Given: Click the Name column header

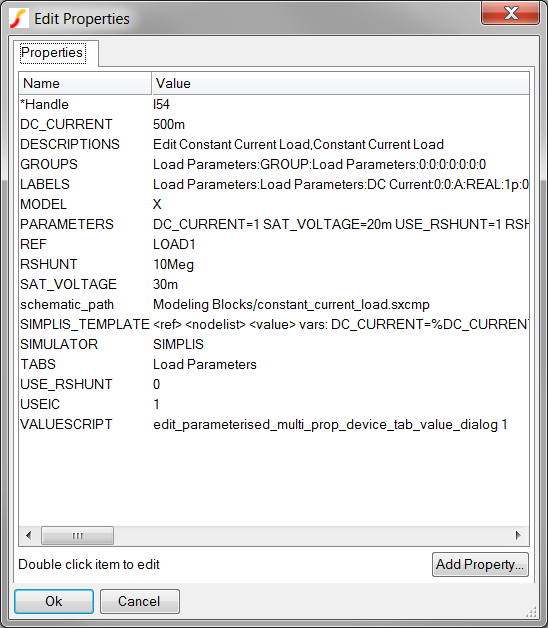Looking at the screenshot, I should [85, 83].
